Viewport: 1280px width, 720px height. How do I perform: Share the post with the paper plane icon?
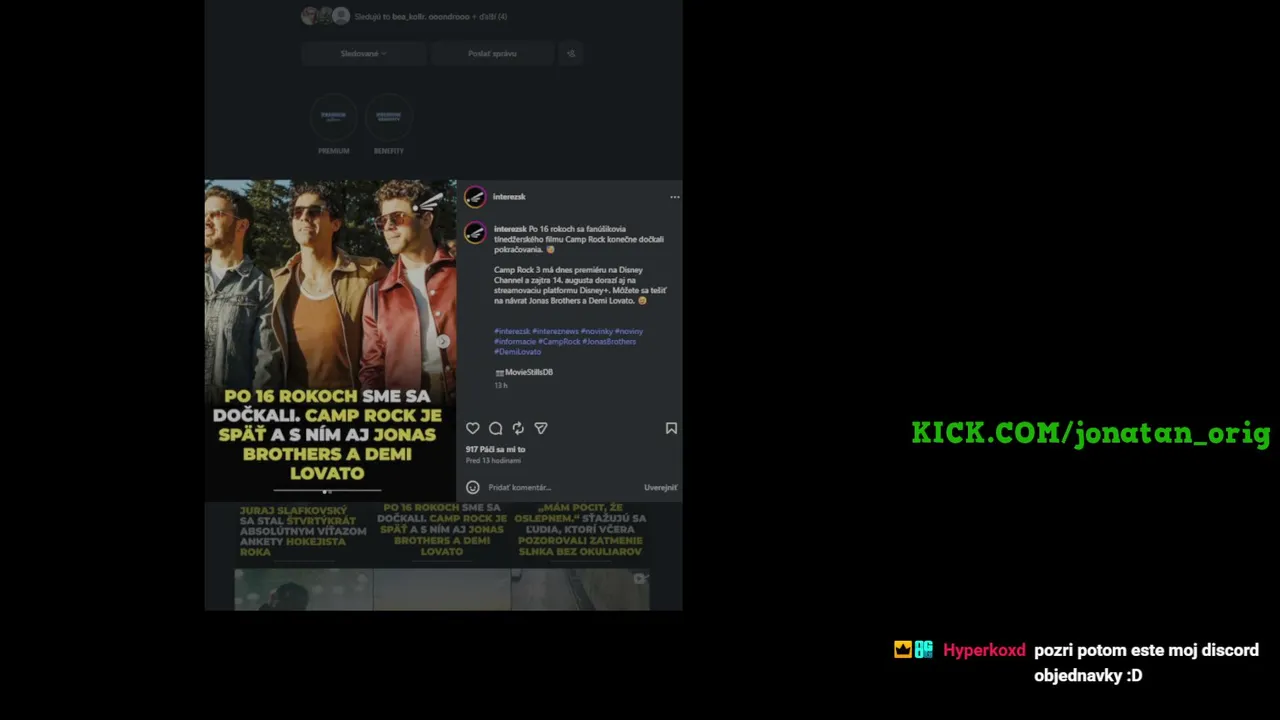click(541, 428)
